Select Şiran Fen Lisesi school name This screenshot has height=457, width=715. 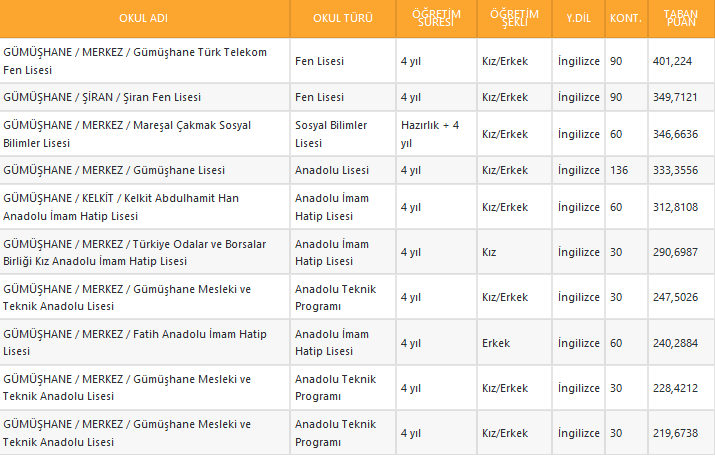[103, 97]
